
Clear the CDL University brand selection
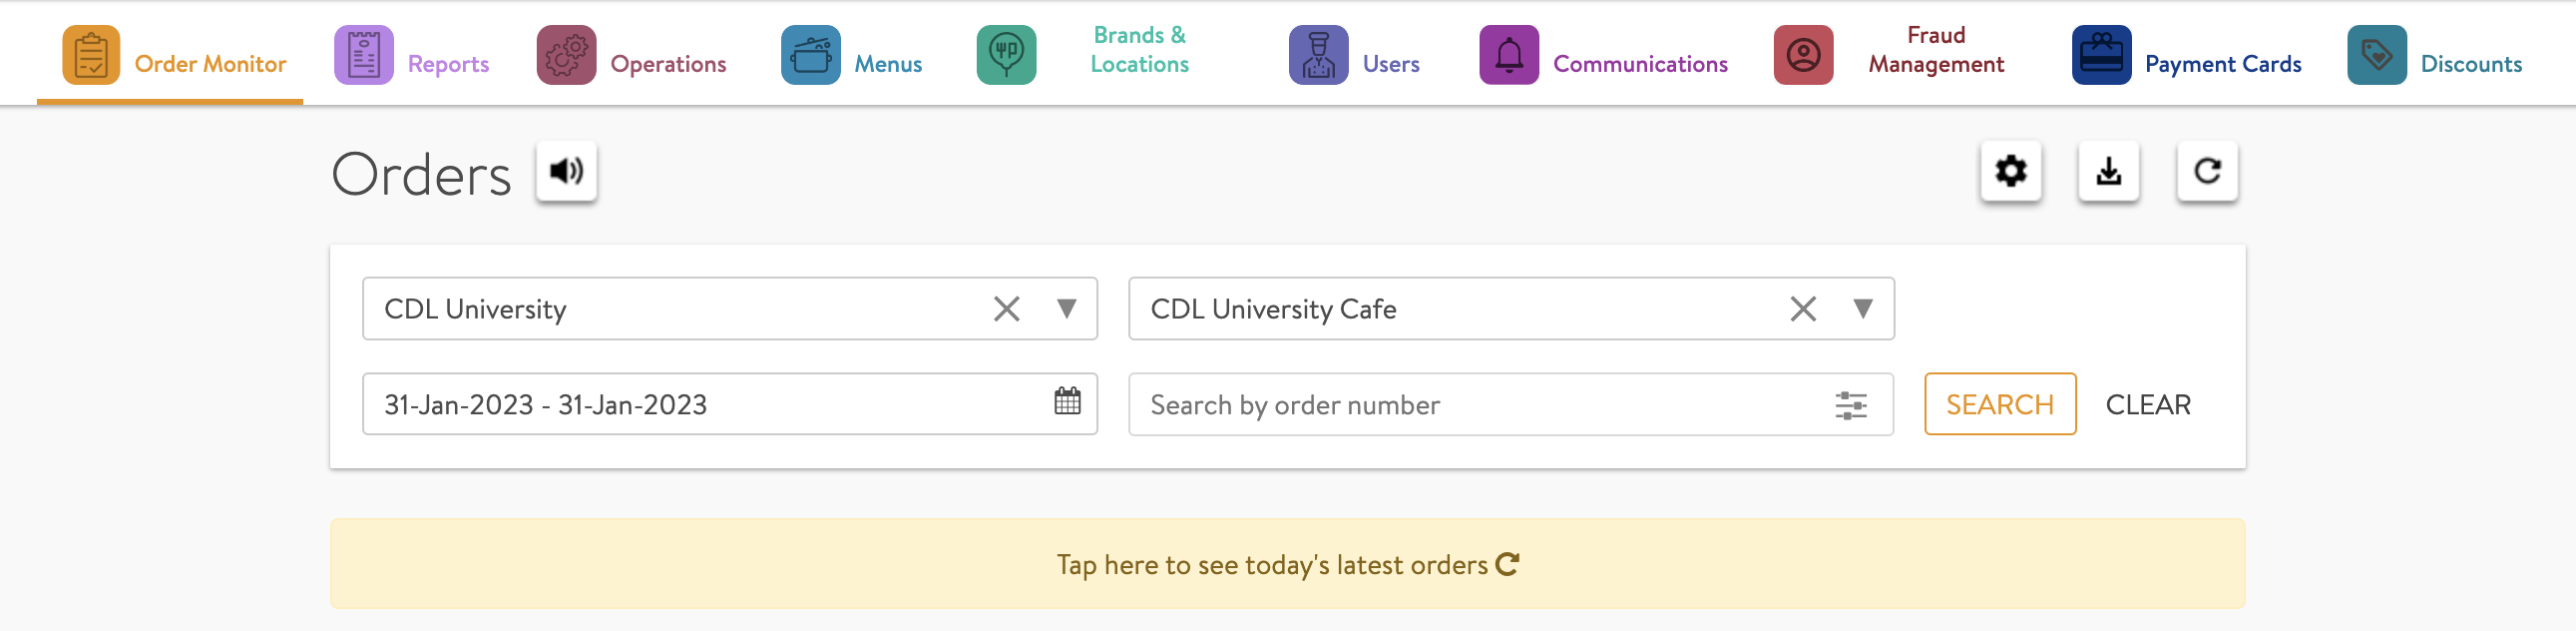(x=1006, y=309)
